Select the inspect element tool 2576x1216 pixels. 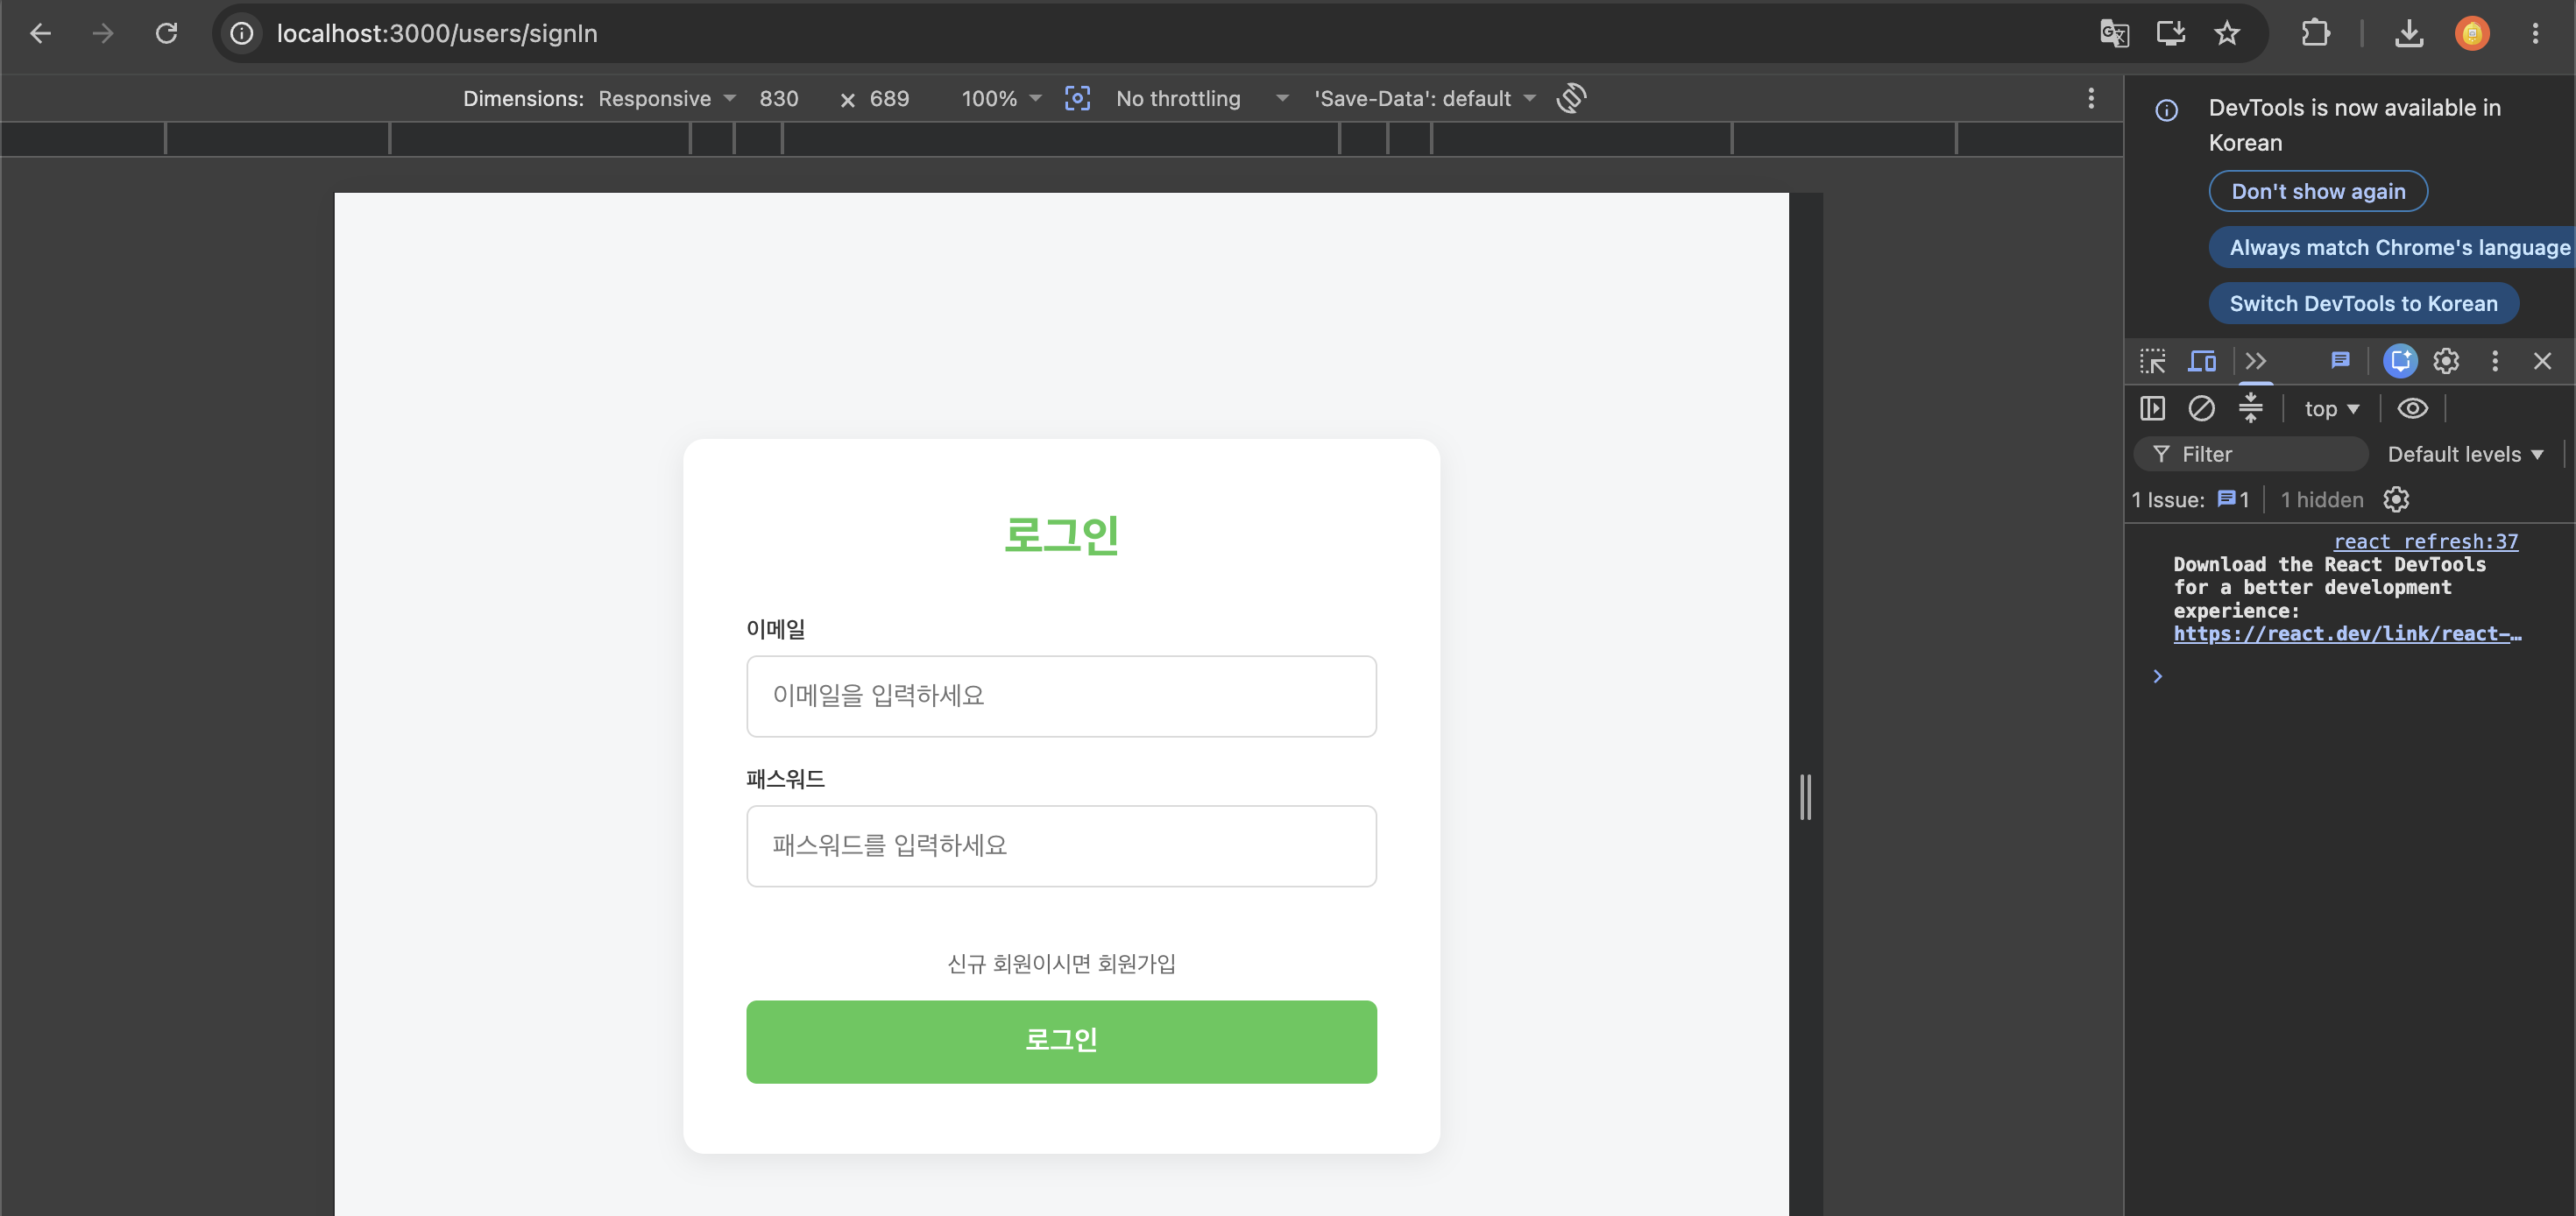pos(2153,361)
